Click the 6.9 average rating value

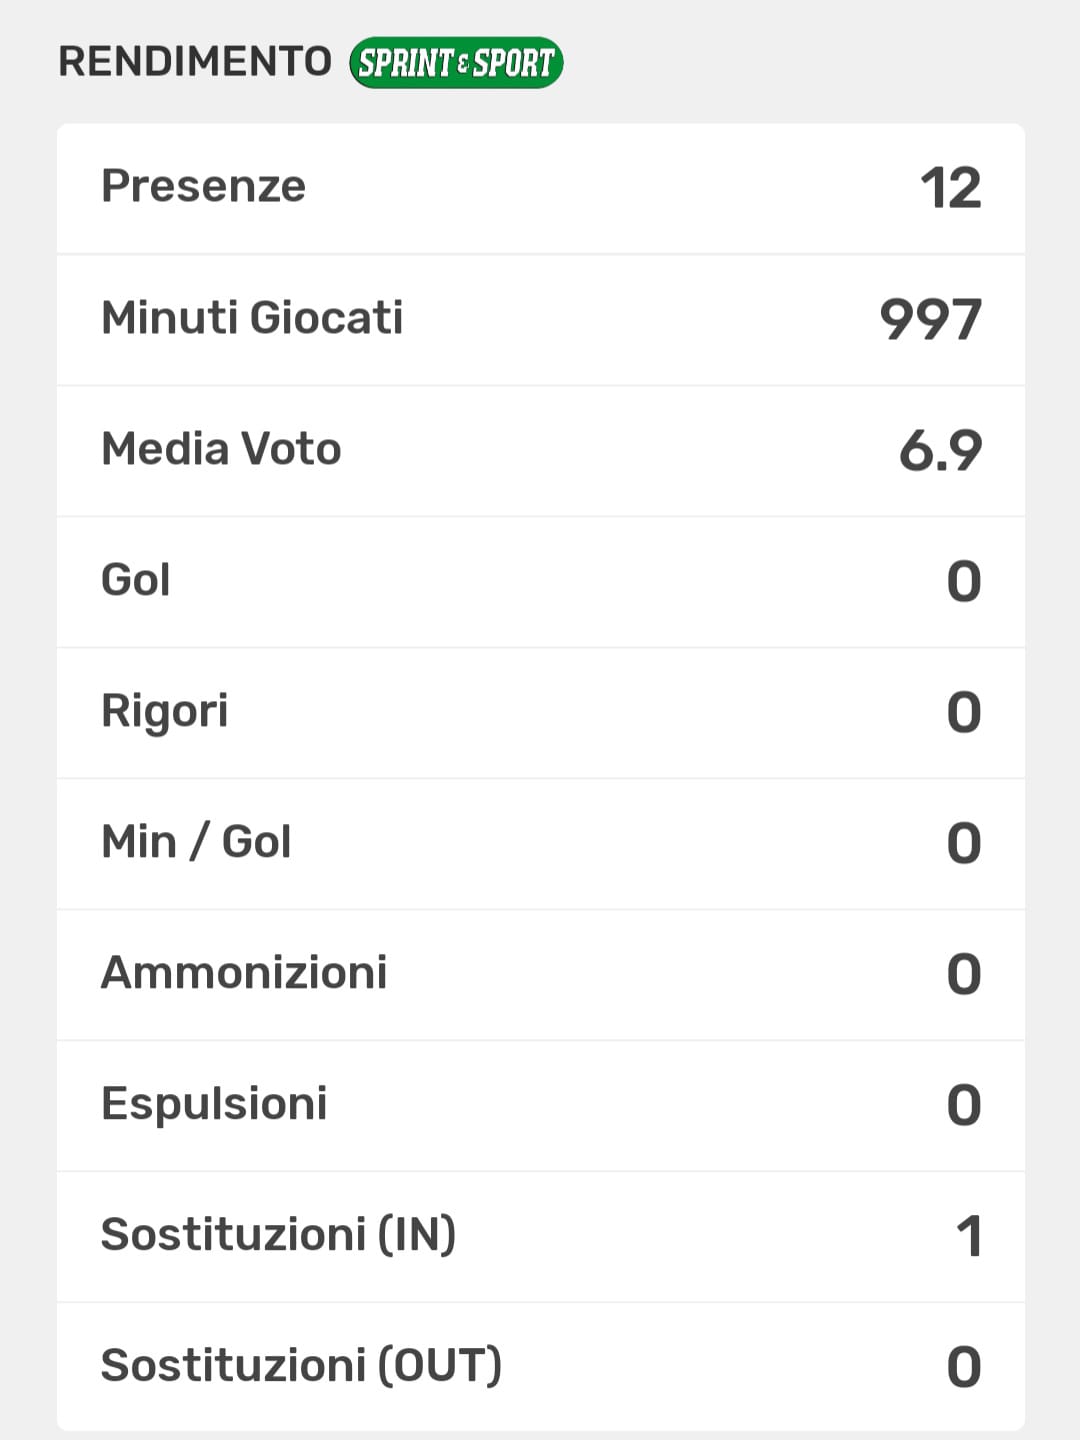[x=940, y=451]
